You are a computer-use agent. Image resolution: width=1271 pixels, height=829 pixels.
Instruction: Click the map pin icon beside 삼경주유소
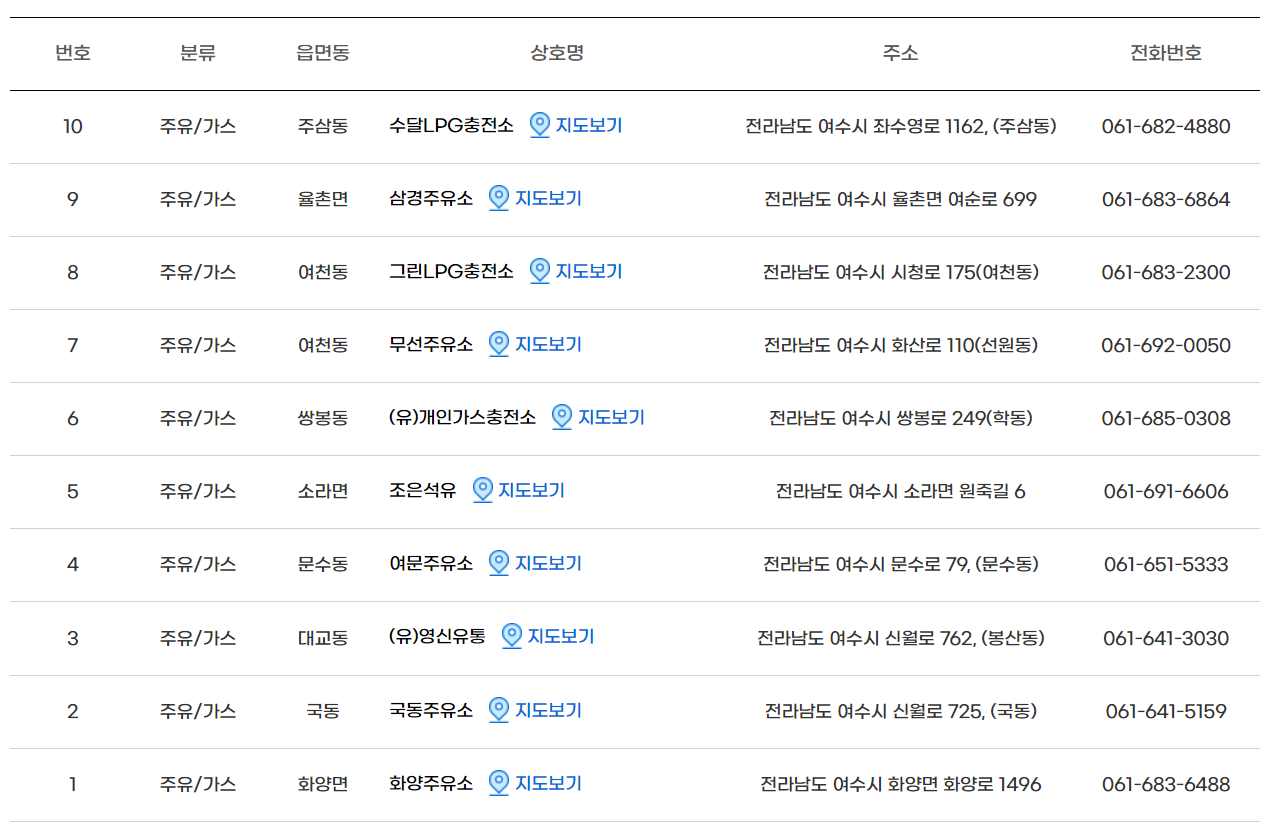pos(500,199)
